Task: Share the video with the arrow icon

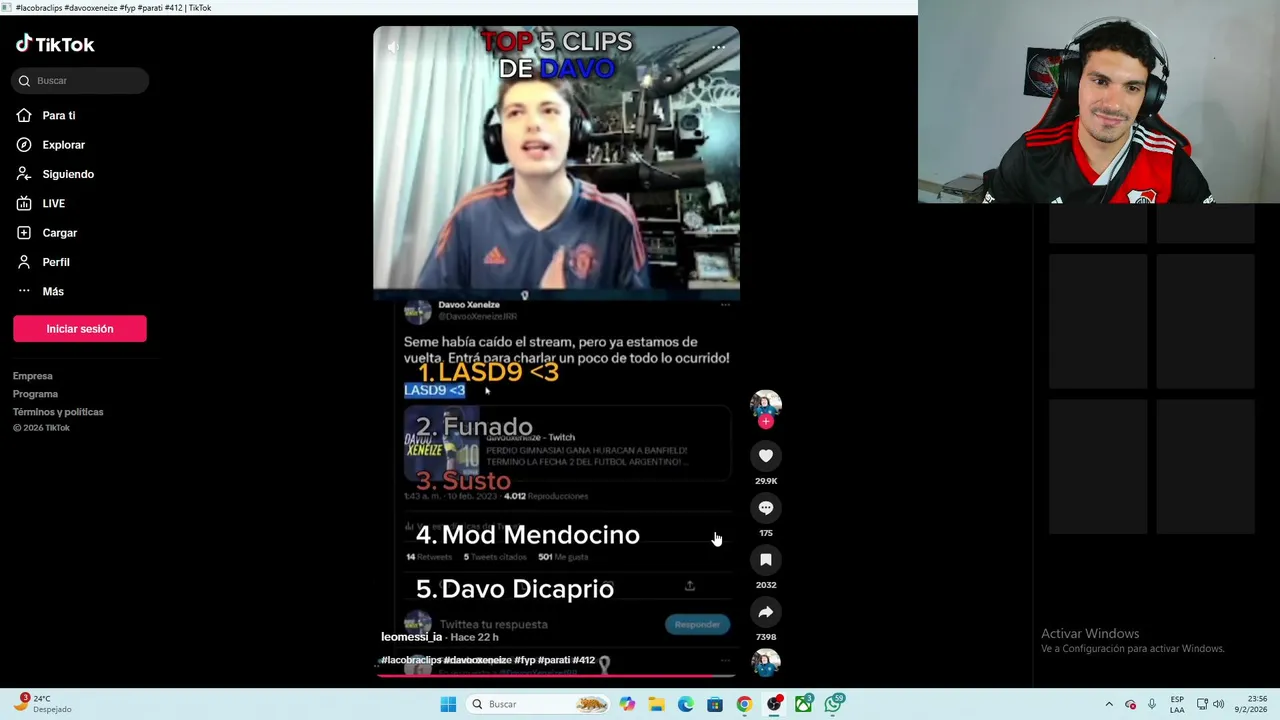Action: tap(766, 612)
